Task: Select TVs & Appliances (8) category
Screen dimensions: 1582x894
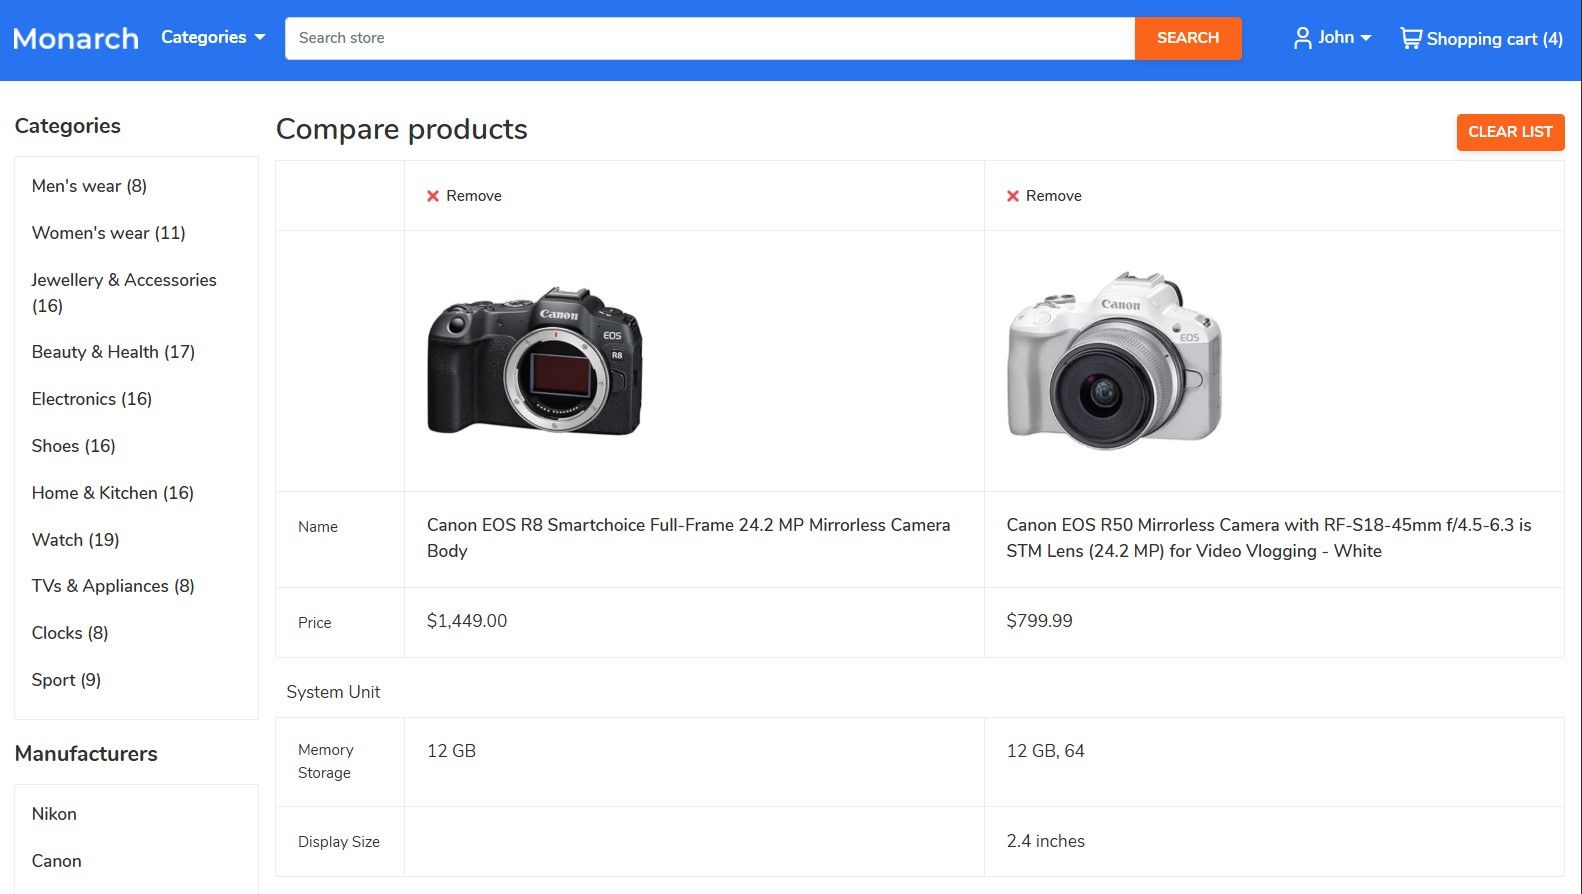Action: tap(113, 586)
